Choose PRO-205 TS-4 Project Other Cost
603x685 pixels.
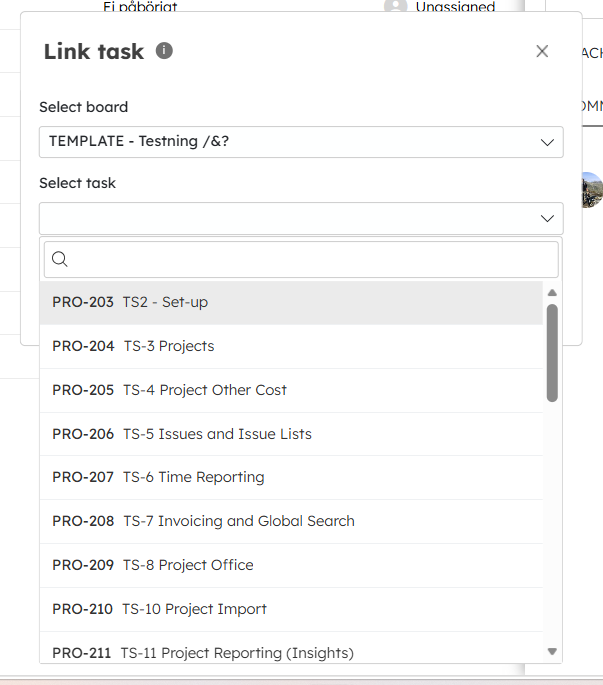(x=291, y=390)
